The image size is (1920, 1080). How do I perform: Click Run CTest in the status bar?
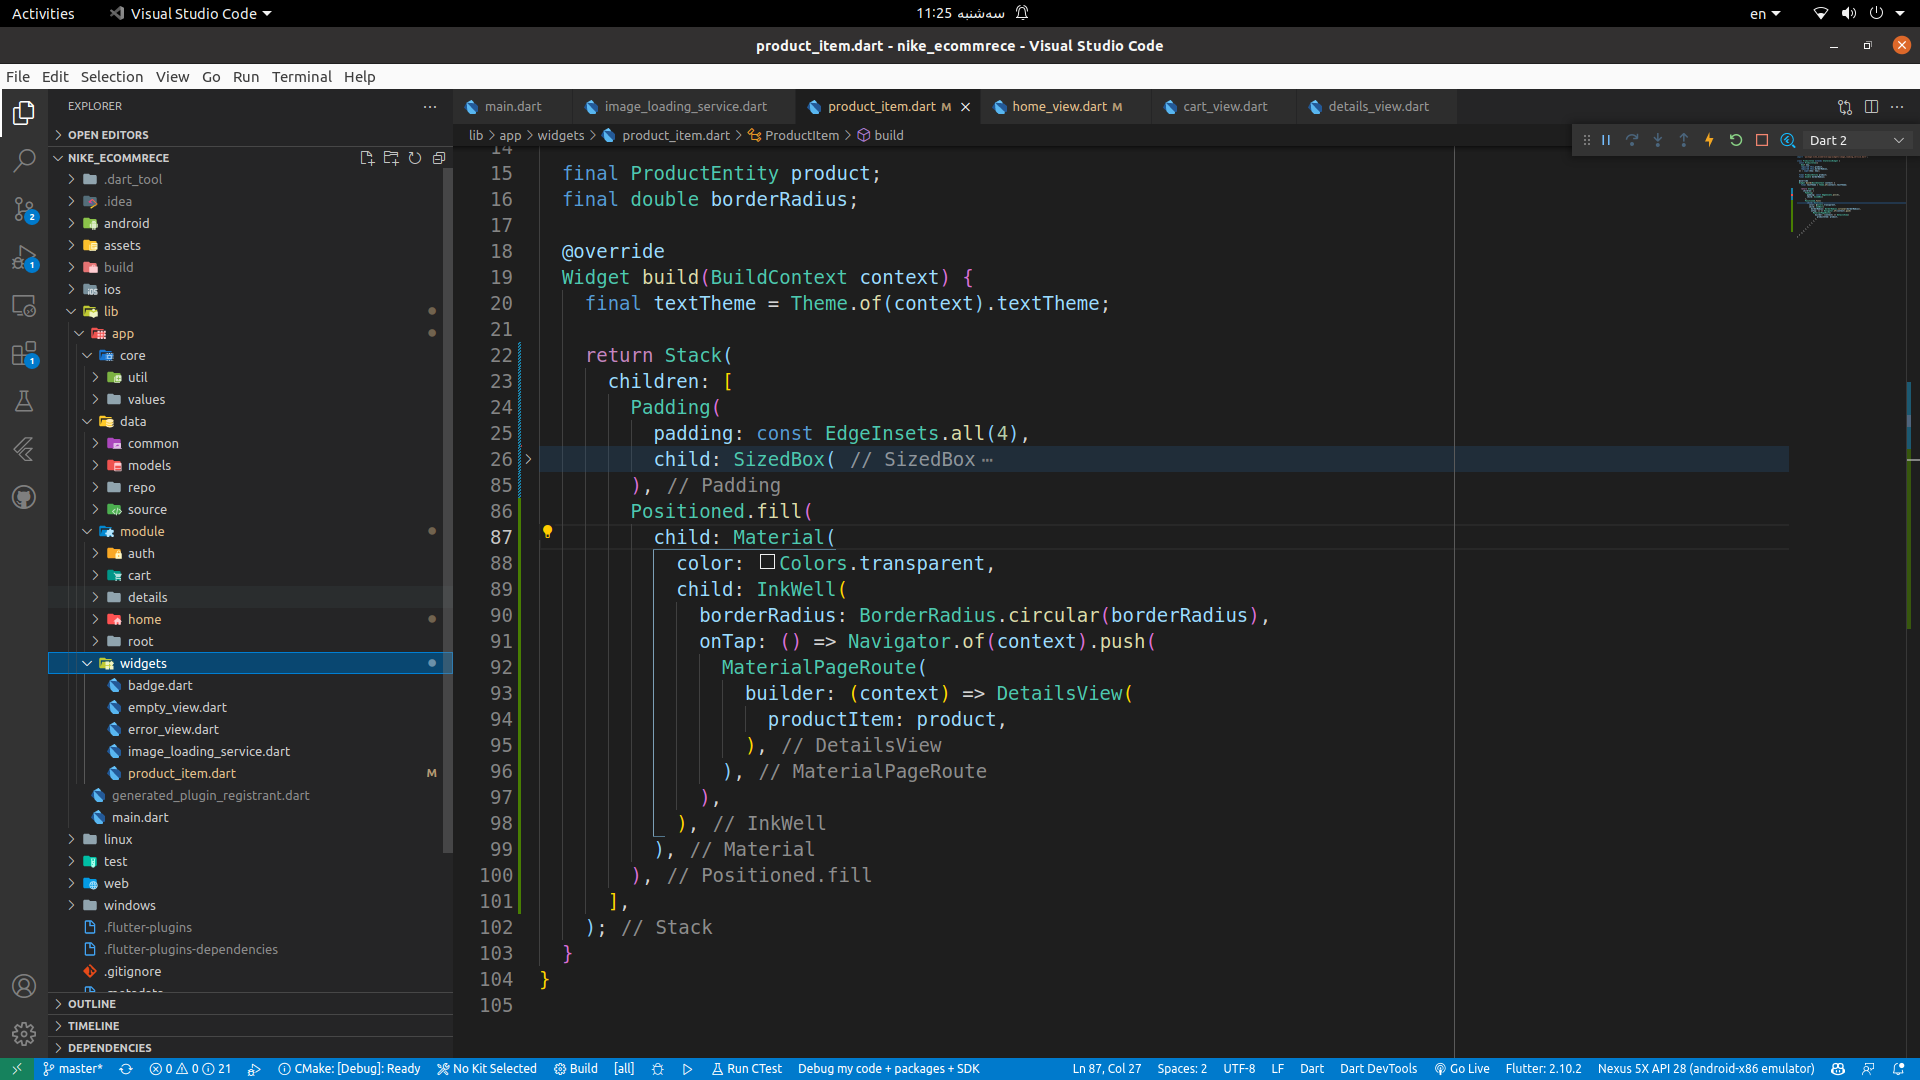[x=746, y=1069]
